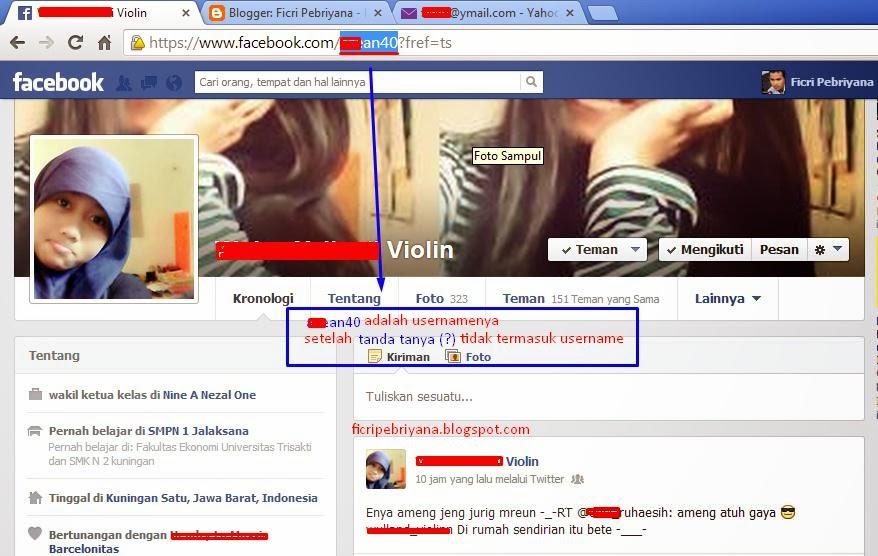Expand the Lainnya dropdown tab
Screen dimensions: 878x556
point(727,298)
